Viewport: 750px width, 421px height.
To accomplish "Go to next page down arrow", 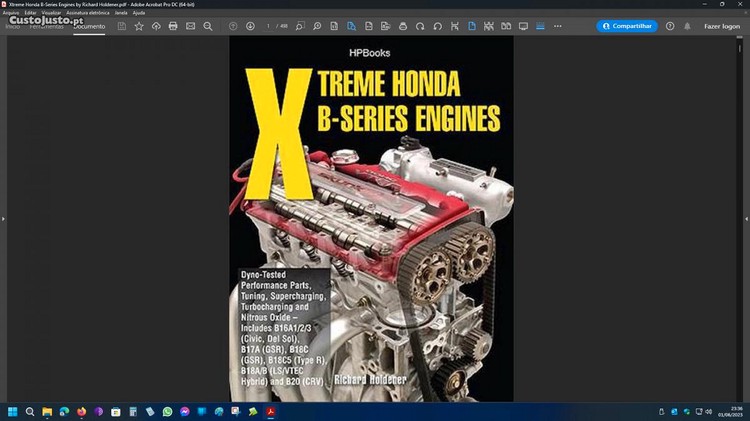I will (250, 26).
